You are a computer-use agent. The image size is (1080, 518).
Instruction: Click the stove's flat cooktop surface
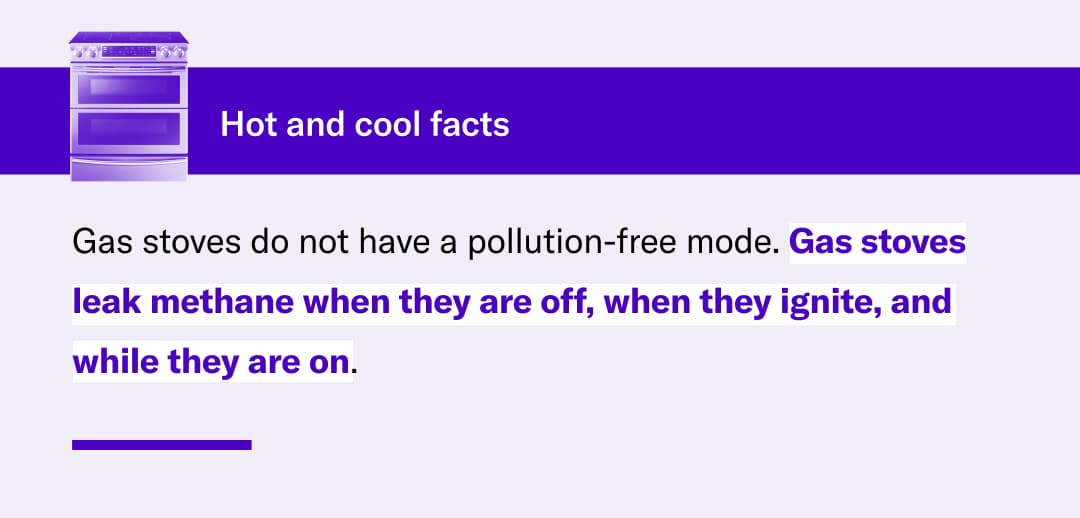point(128,37)
